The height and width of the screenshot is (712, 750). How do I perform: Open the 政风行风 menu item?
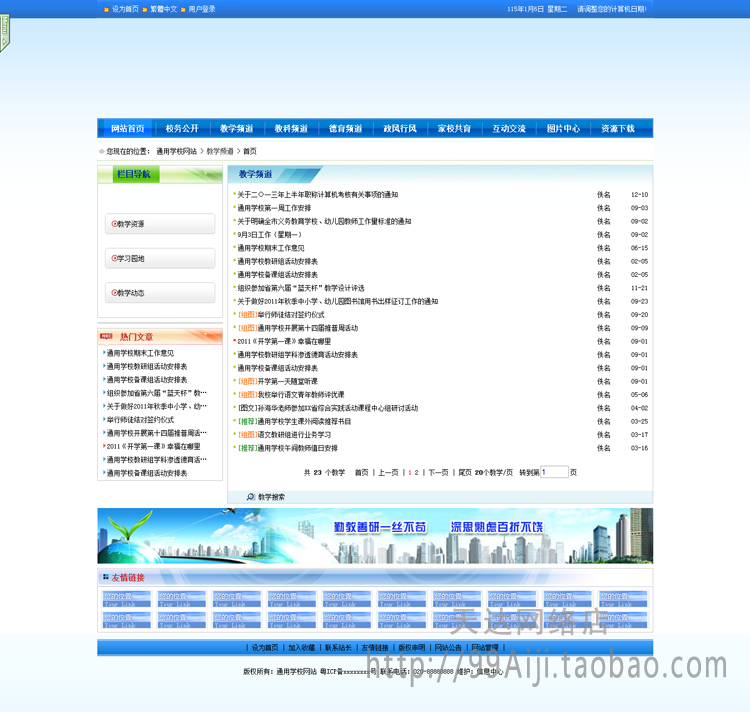point(400,129)
